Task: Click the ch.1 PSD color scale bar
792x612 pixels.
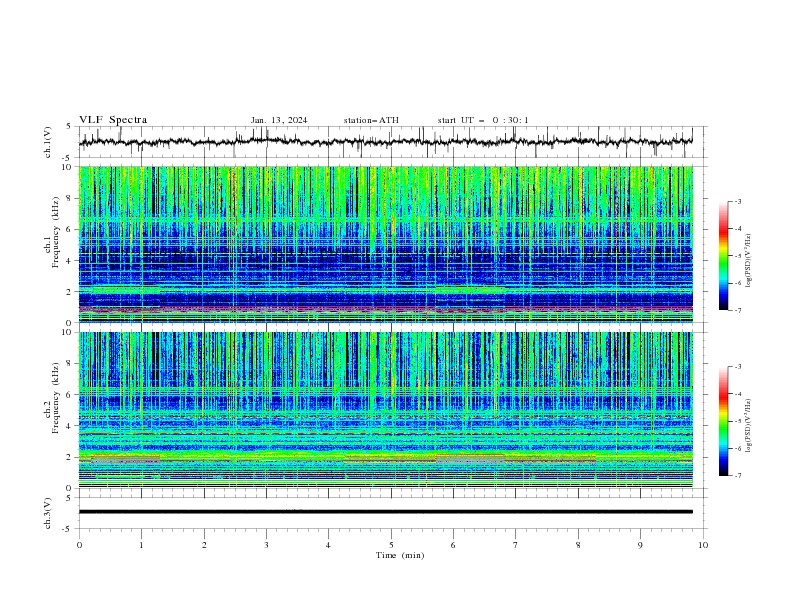Action: pyautogui.click(x=723, y=256)
